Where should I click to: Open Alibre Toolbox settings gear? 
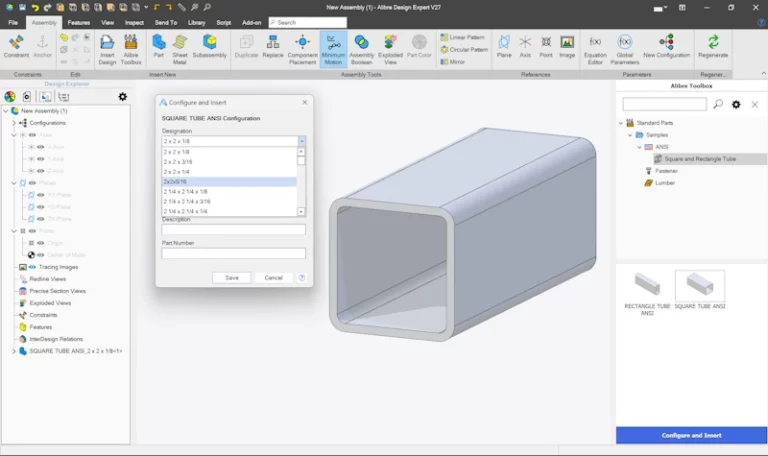[x=736, y=104]
